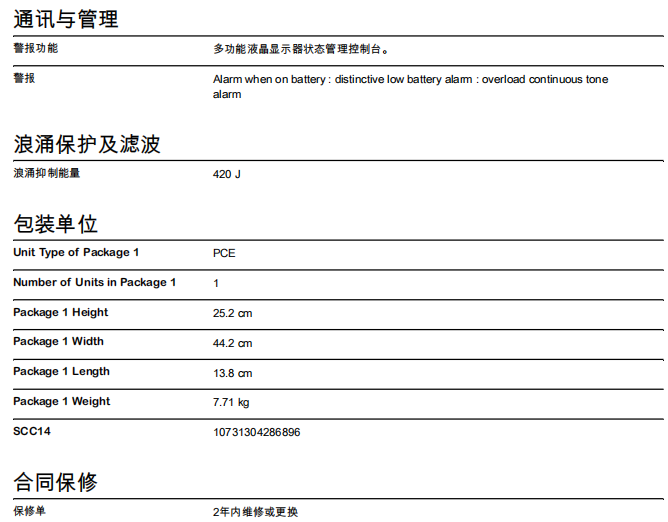Image resolution: width=668 pixels, height=522 pixels.
Task: Select the 警报功能 row label
Action: pyautogui.click(x=35, y=48)
